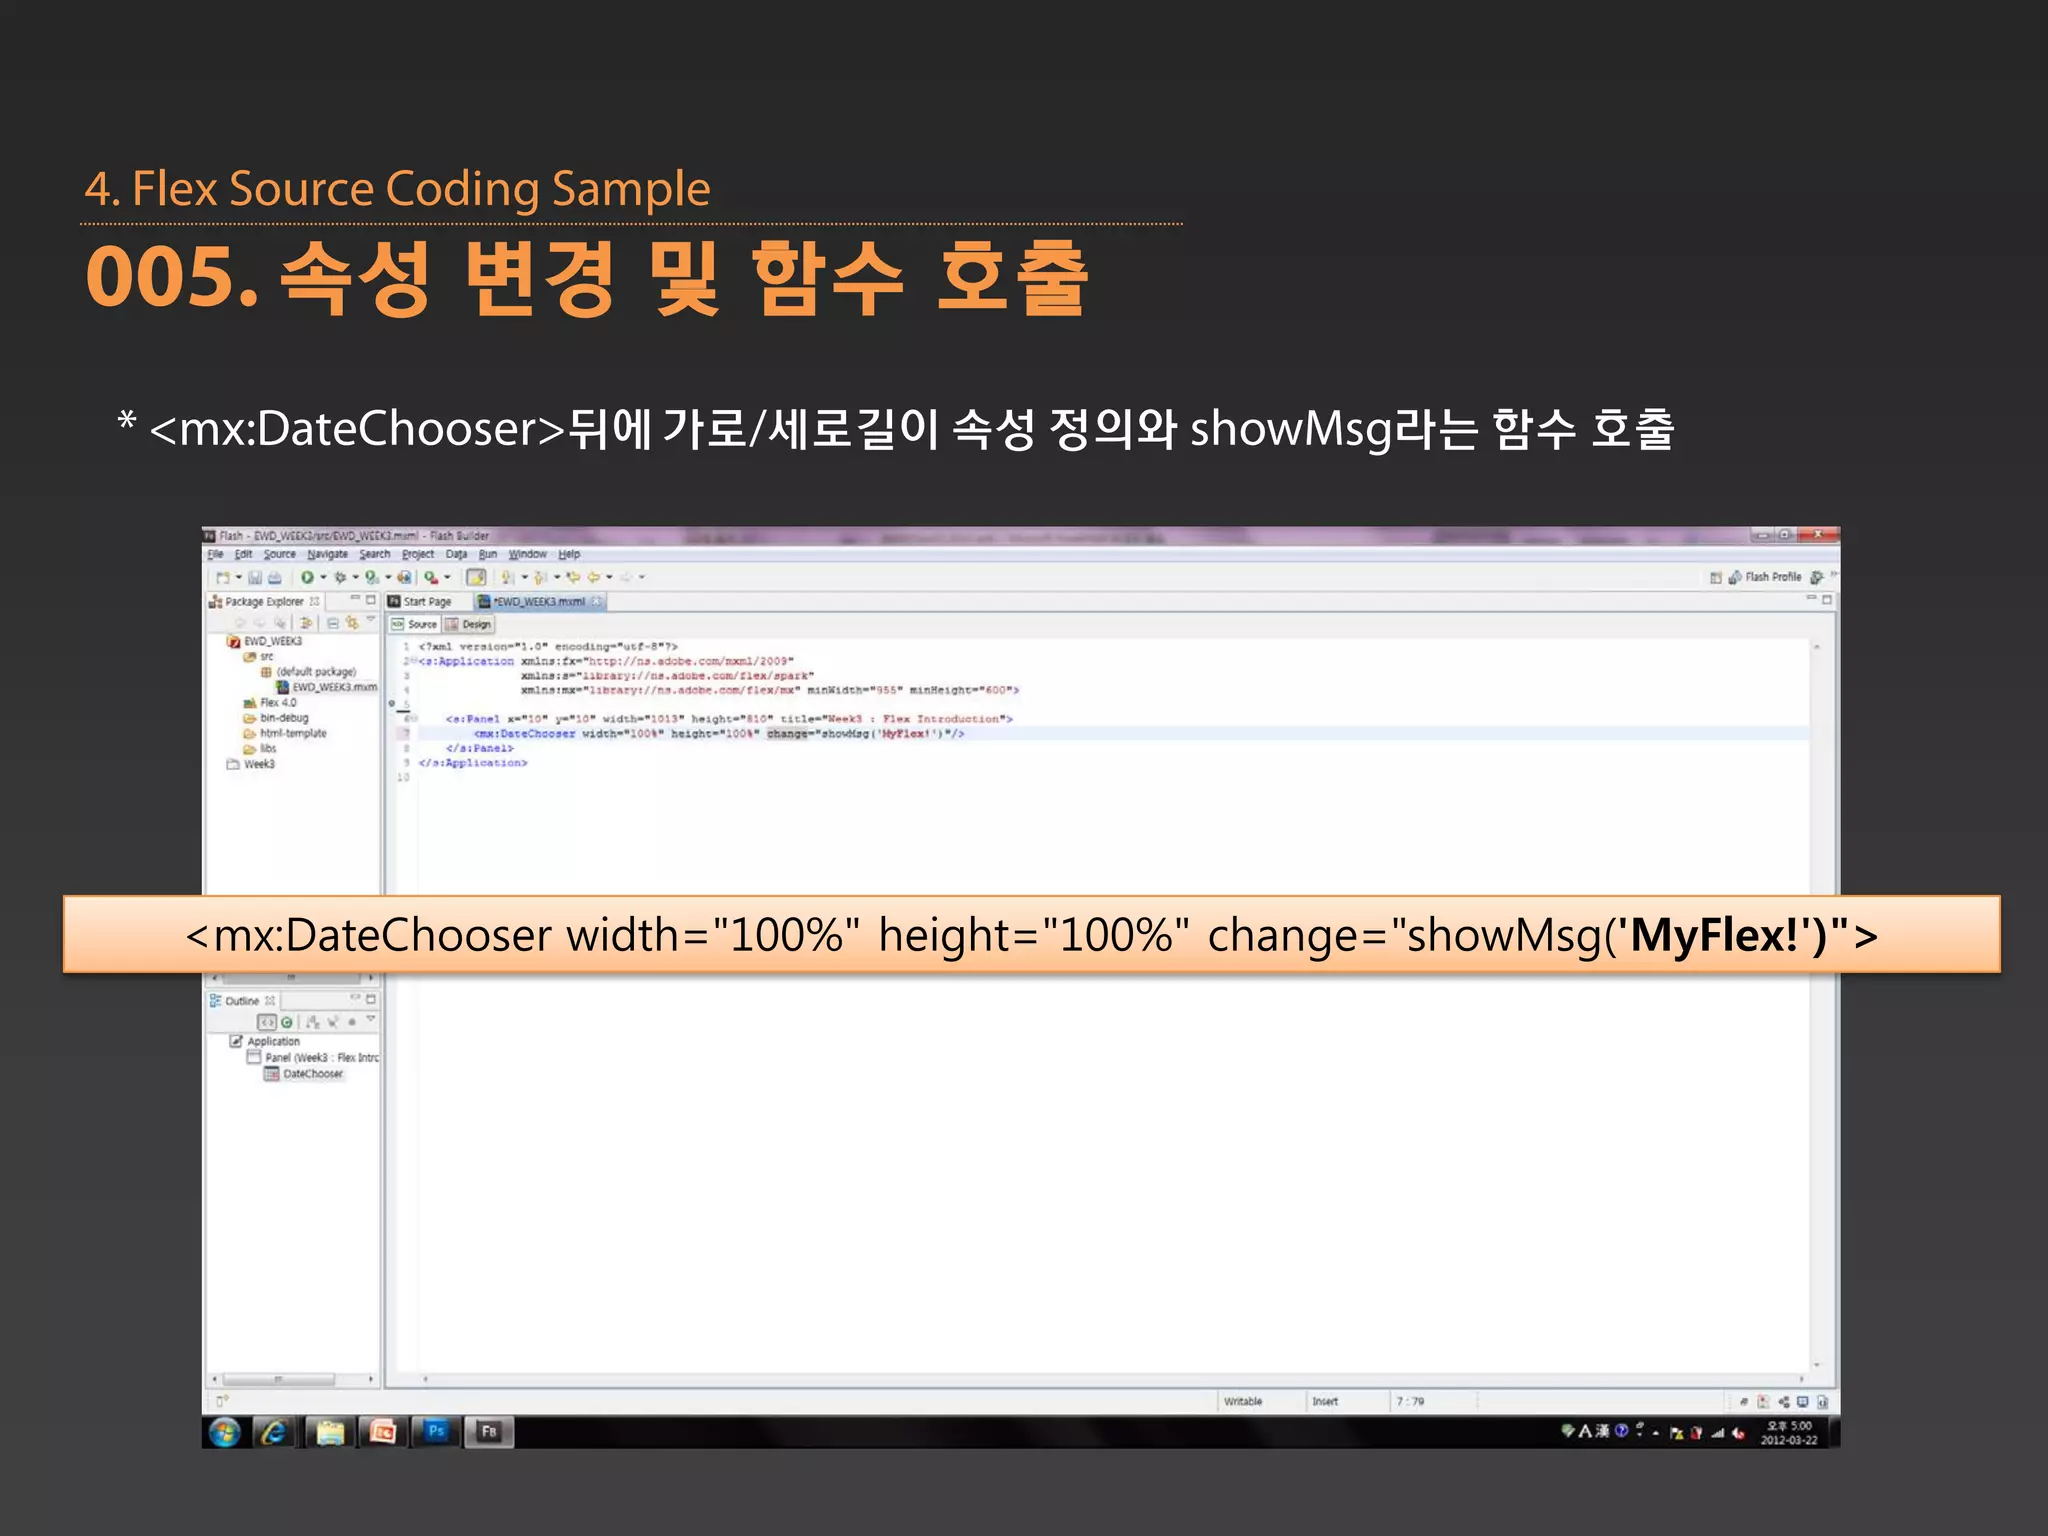This screenshot has height=1536, width=2048.
Task: Select DateChooser in the Outline
Action: (x=304, y=1073)
